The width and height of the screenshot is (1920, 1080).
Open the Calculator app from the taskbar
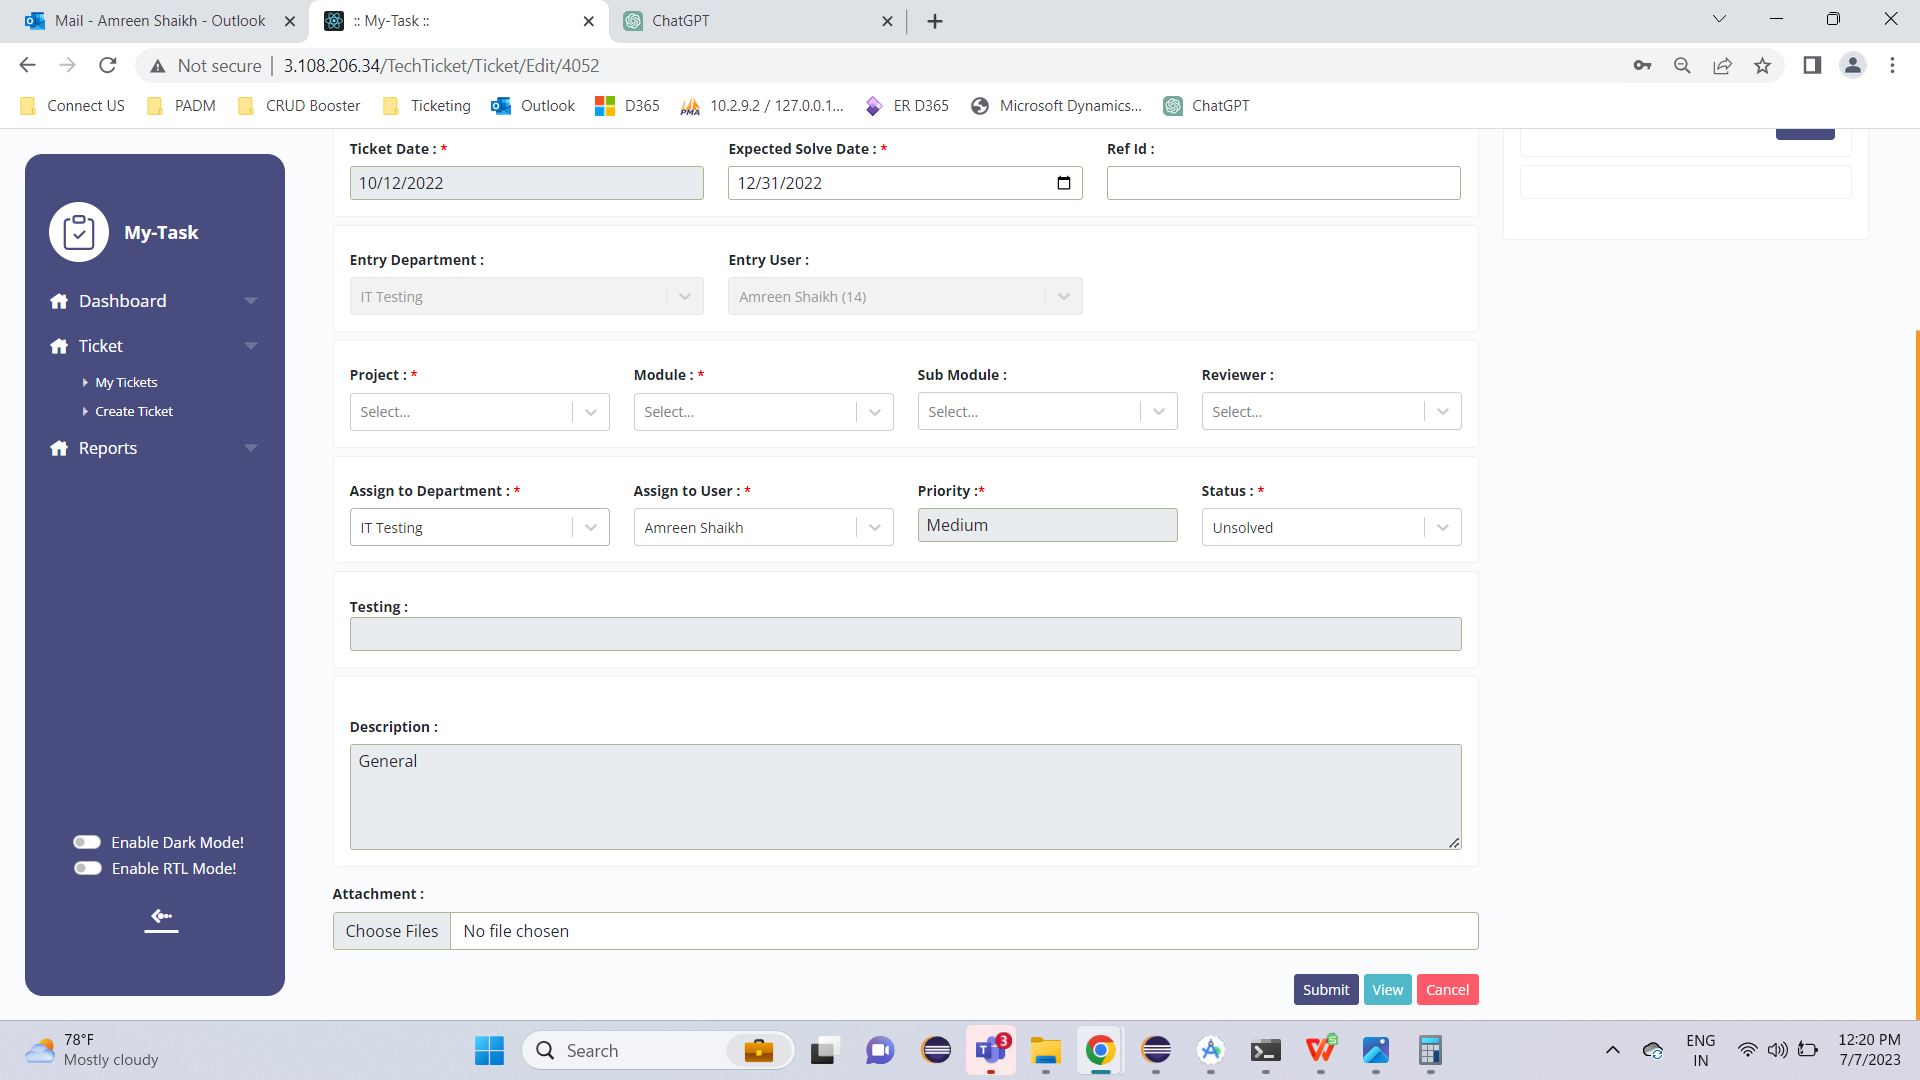(1430, 1050)
